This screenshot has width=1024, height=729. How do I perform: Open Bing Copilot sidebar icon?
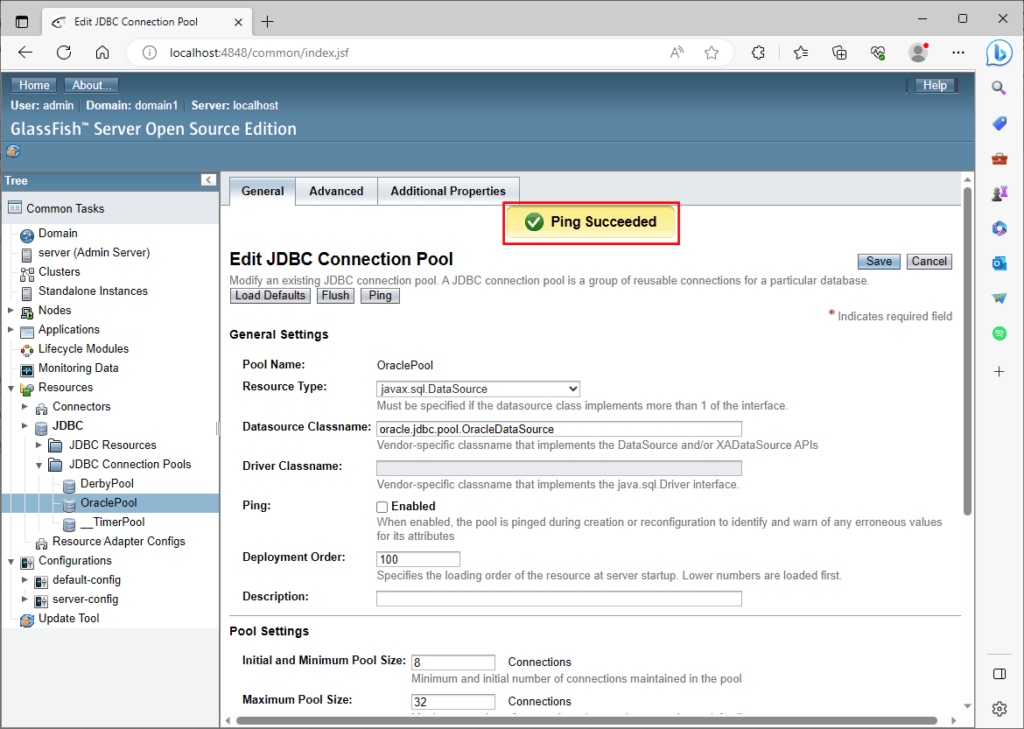[998, 53]
